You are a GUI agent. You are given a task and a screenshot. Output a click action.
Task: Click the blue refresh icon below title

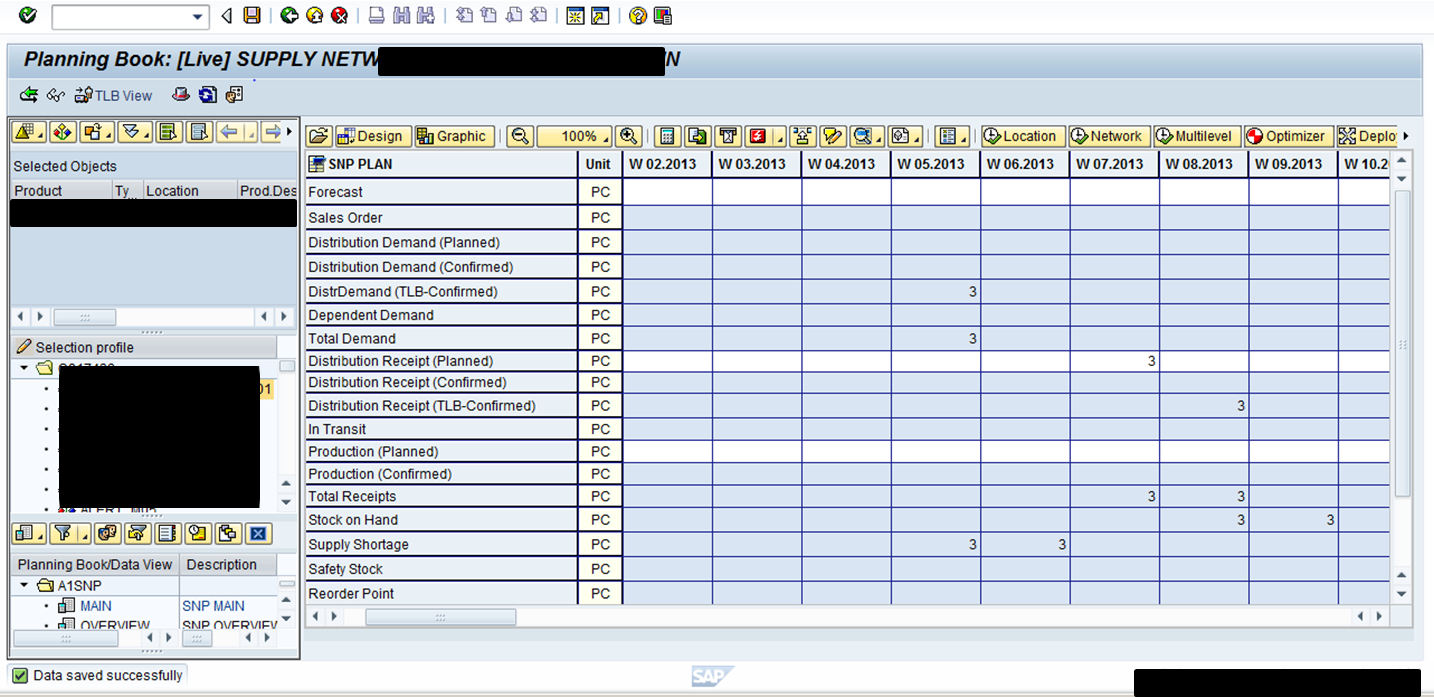click(x=208, y=95)
